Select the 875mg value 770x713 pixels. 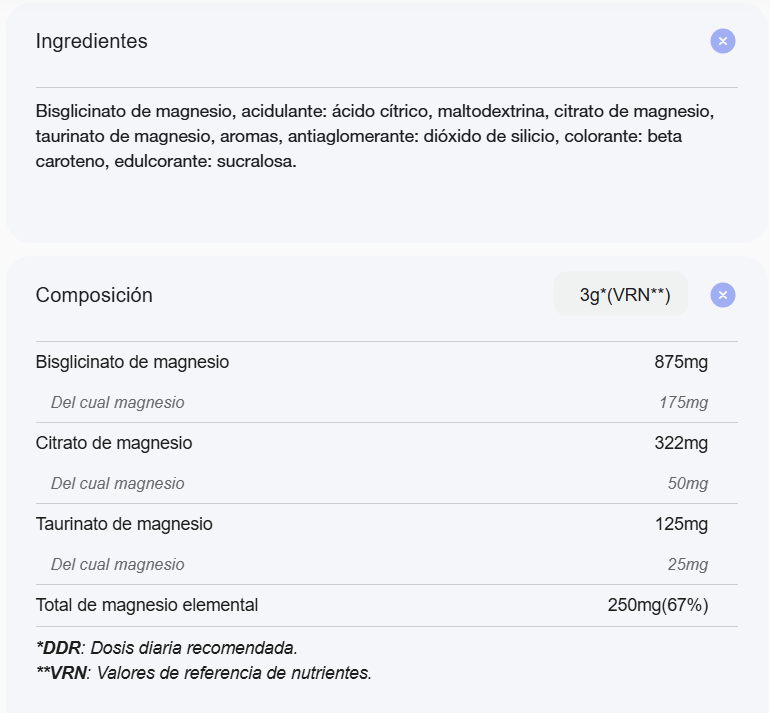681,362
